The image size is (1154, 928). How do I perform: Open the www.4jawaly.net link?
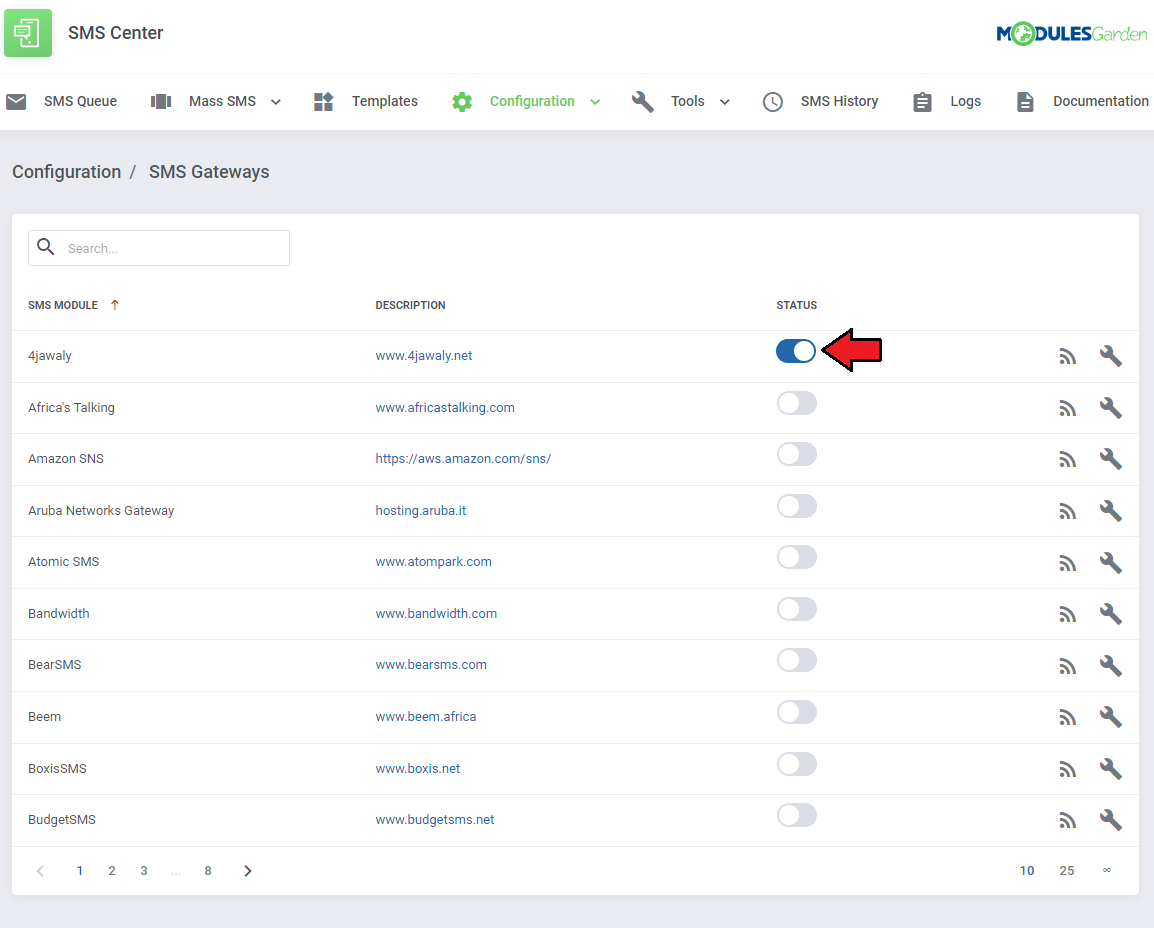click(x=424, y=355)
